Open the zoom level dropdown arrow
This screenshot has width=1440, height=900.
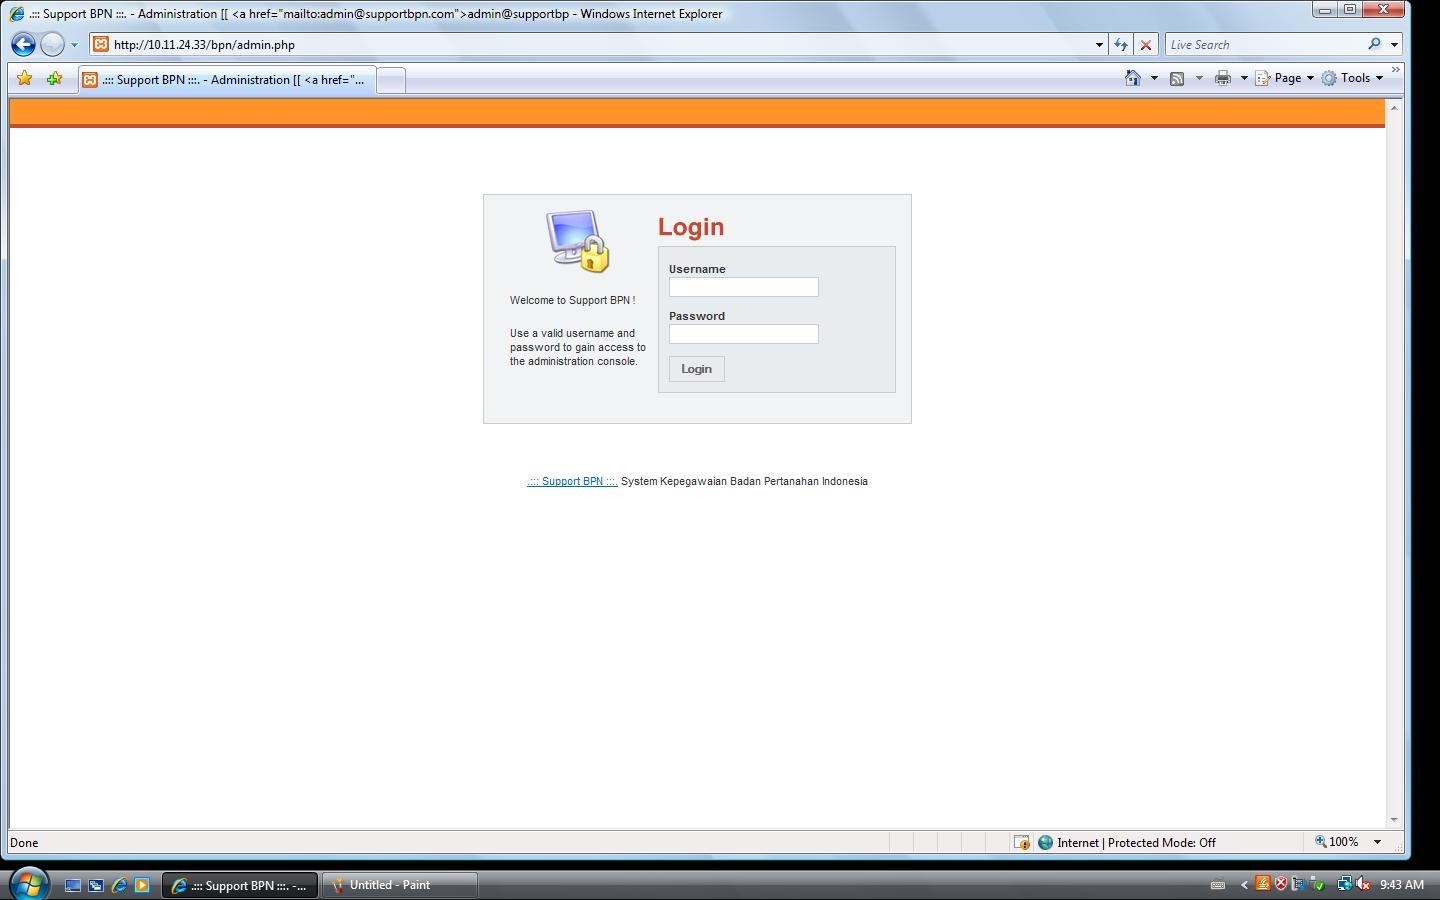click(x=1377, y=842)
